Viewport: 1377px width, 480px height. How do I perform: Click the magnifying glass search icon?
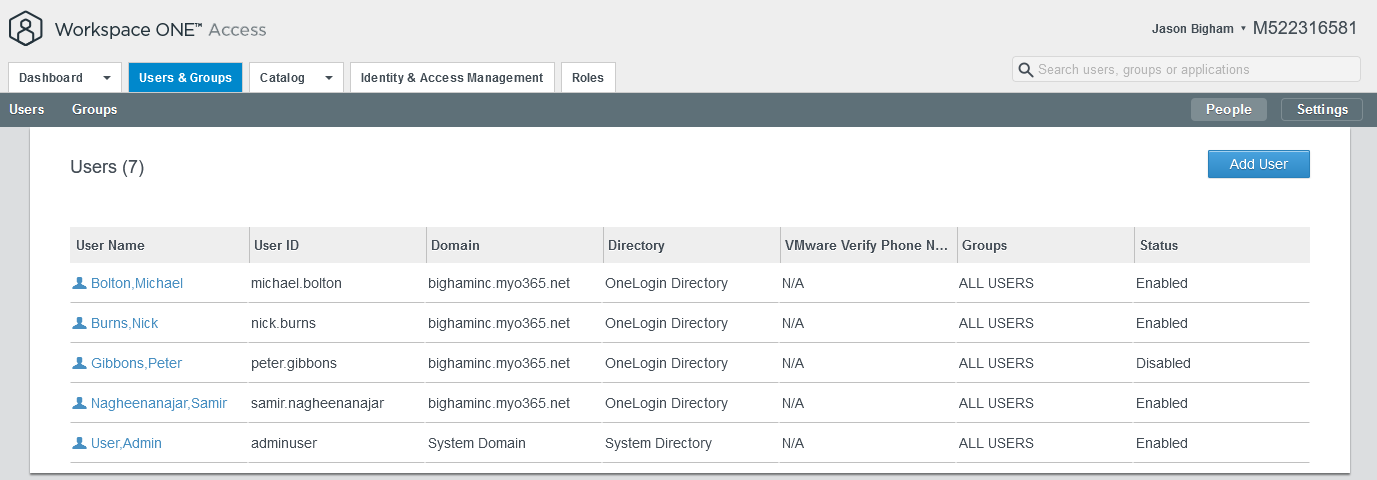click(1025, 70)
